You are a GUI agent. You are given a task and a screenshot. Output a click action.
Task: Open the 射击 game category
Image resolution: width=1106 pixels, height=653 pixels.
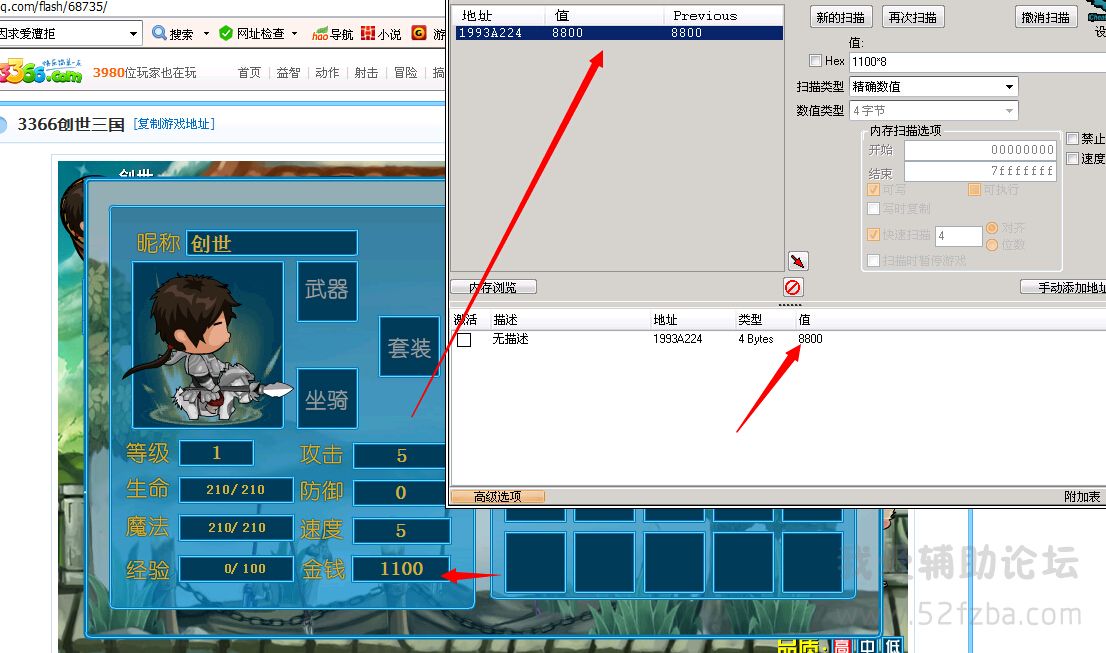[x=366, y=73]
